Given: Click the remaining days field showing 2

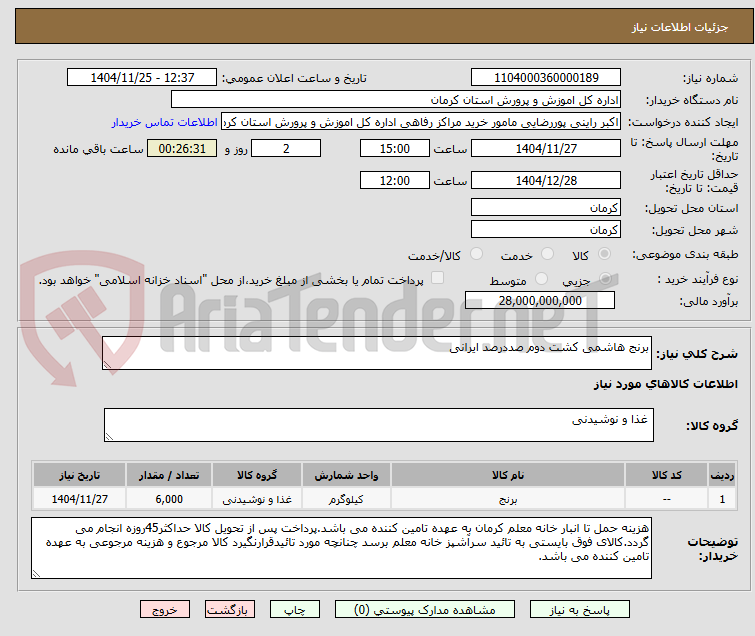Looking at the screenshot, I should tap(286, 148).
